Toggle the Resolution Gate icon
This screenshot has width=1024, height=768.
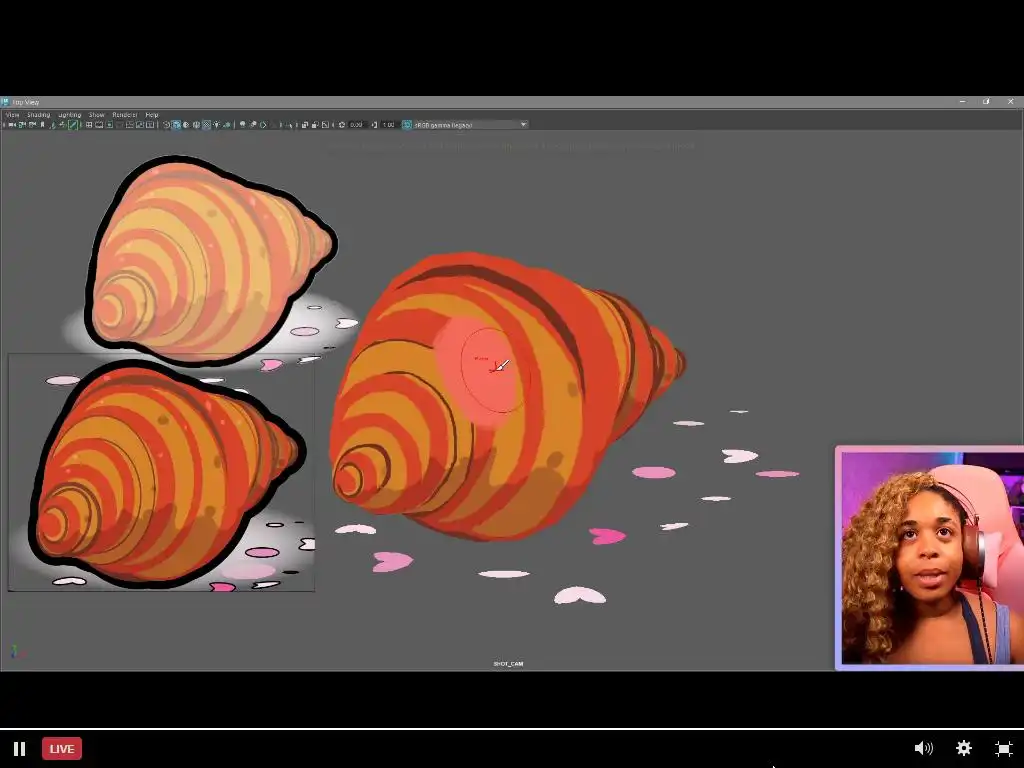click(x=109, y=125)
